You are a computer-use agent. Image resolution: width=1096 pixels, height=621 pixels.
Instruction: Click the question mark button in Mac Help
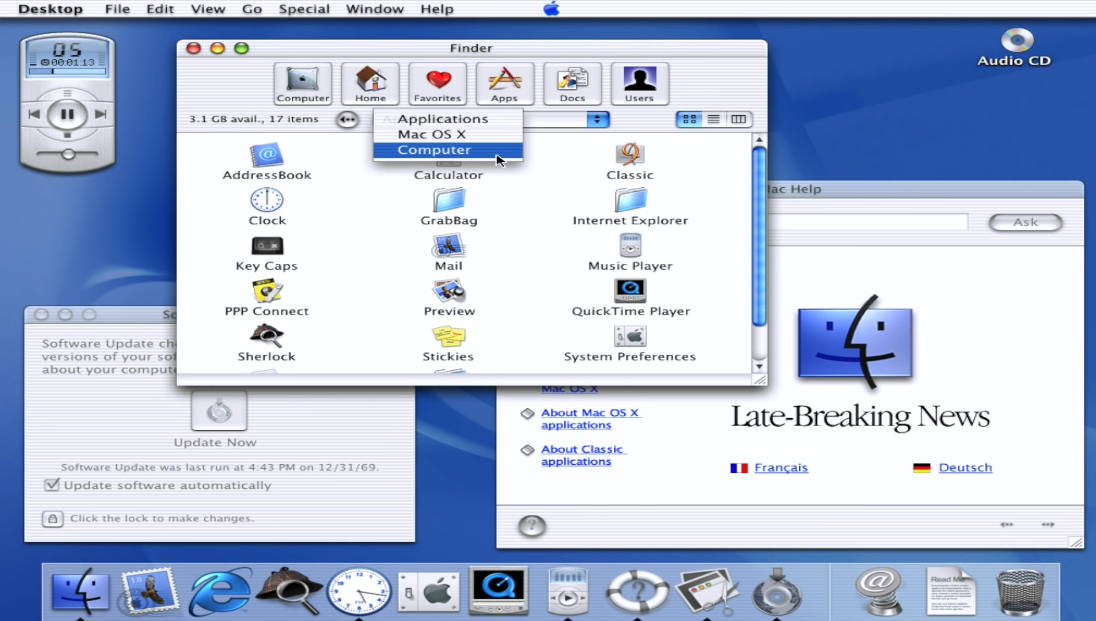click(532, 525)
